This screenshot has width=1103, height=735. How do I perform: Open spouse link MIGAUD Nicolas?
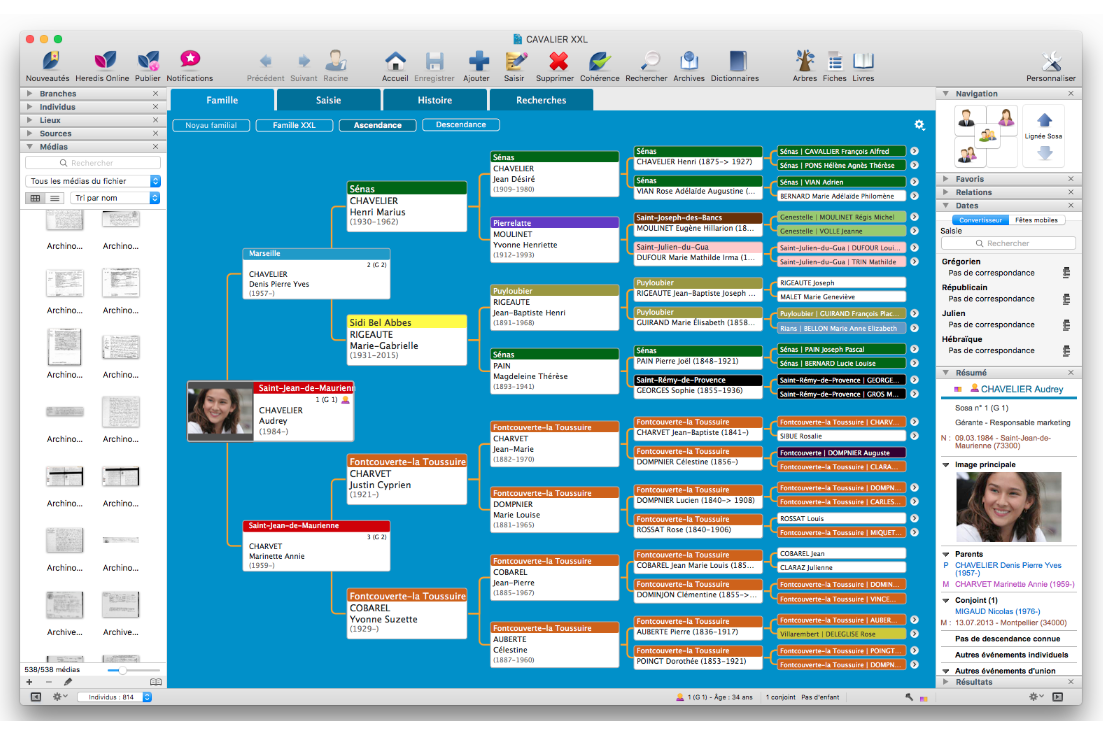pyautogui.click(x=997, y=612)
